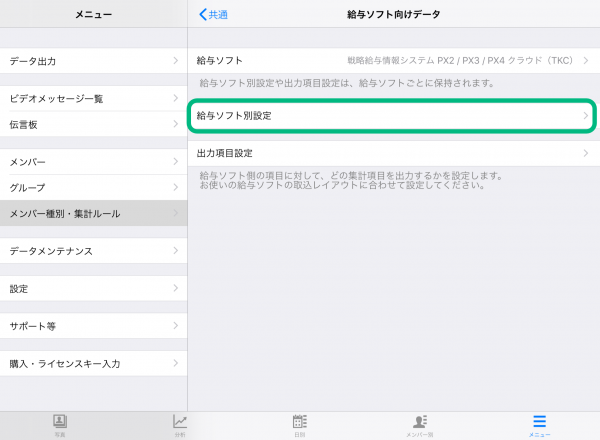Open the メンバー別 tab icon

[420, 424]
